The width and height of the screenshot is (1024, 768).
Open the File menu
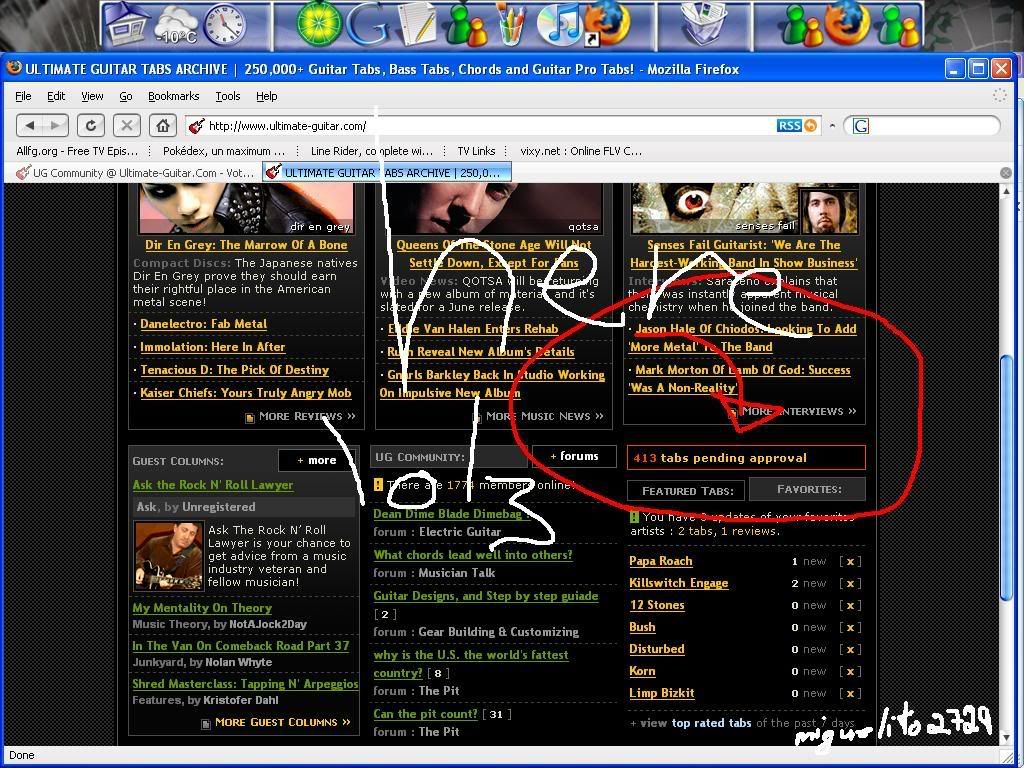pos(24,96)
